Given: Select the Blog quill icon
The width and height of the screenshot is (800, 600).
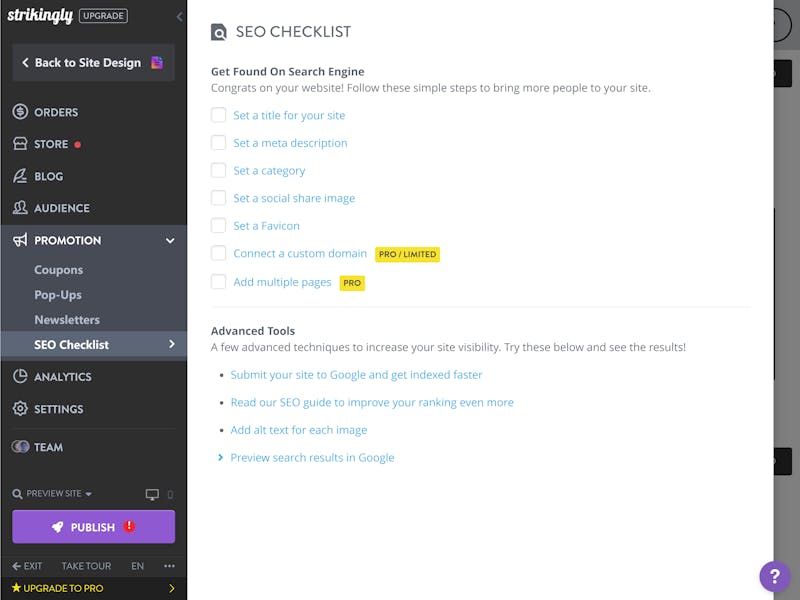Looking at the screenshot, I should click(x=20, y=176).
